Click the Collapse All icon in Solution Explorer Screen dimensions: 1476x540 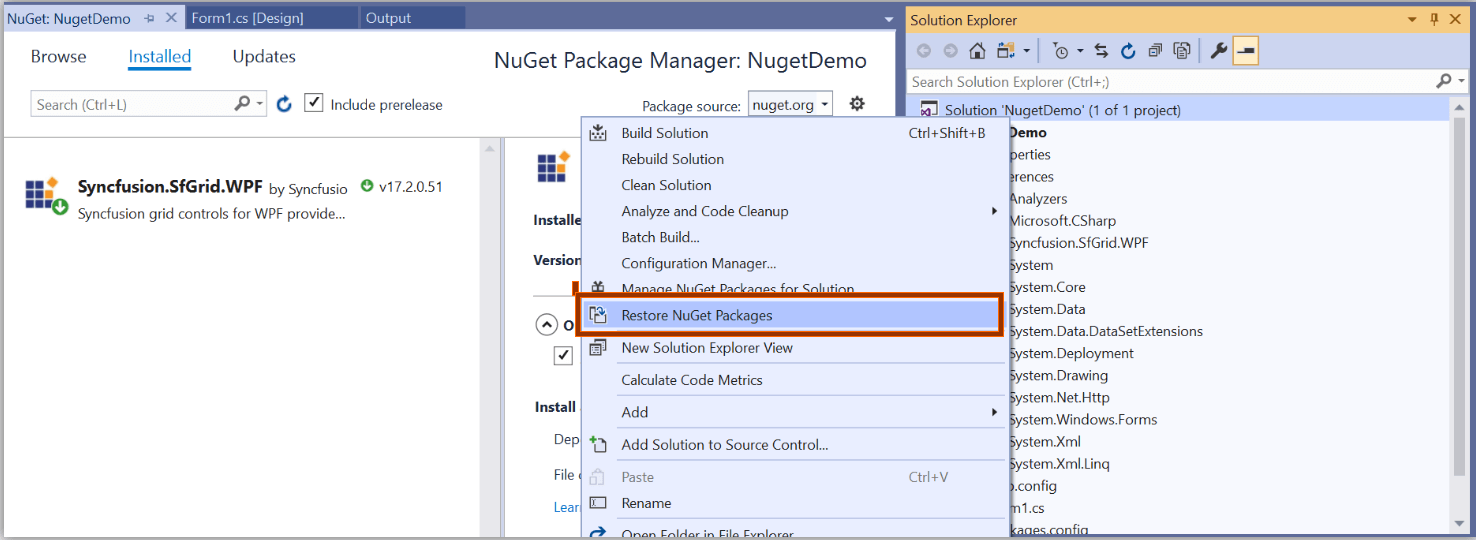1155,51
